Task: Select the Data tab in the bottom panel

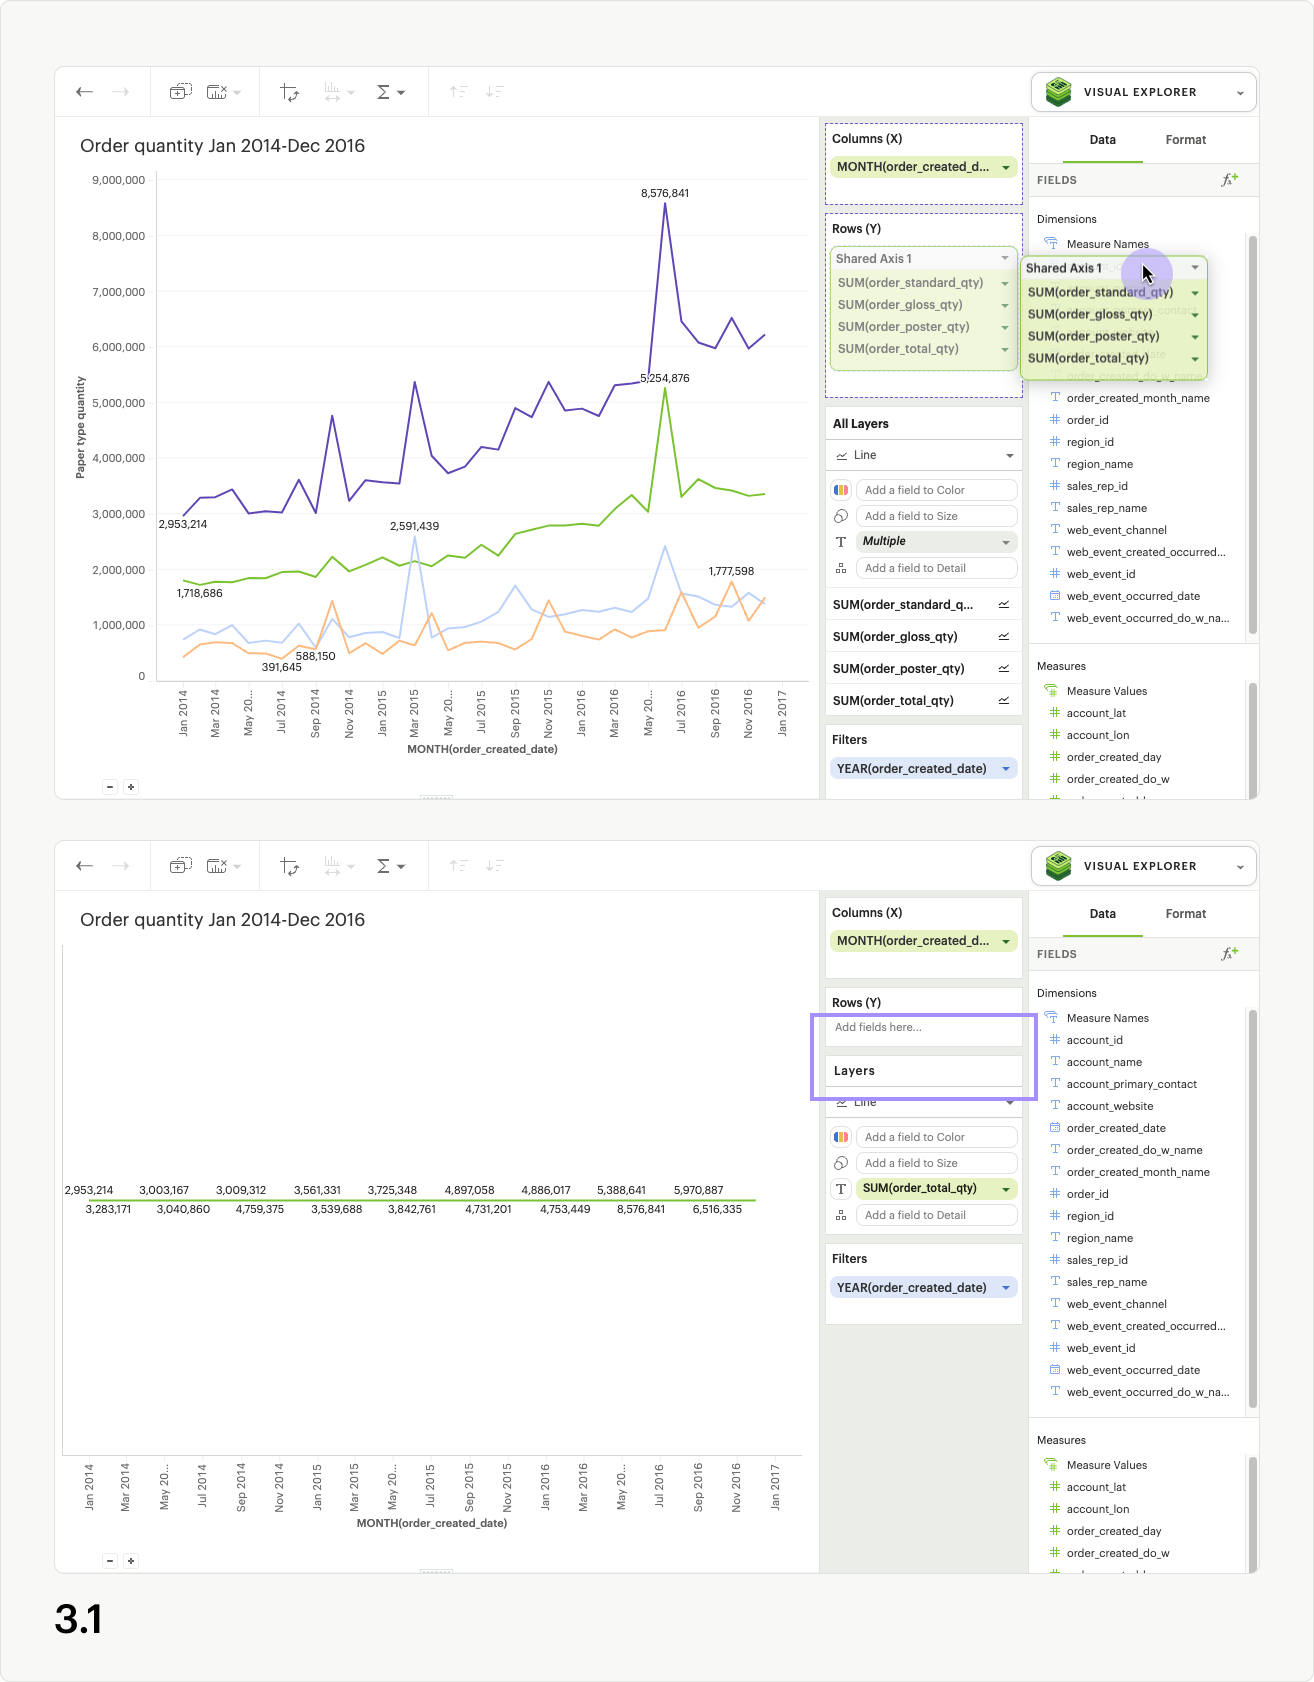Action: pyautogui.click(x=1102, y=914)
